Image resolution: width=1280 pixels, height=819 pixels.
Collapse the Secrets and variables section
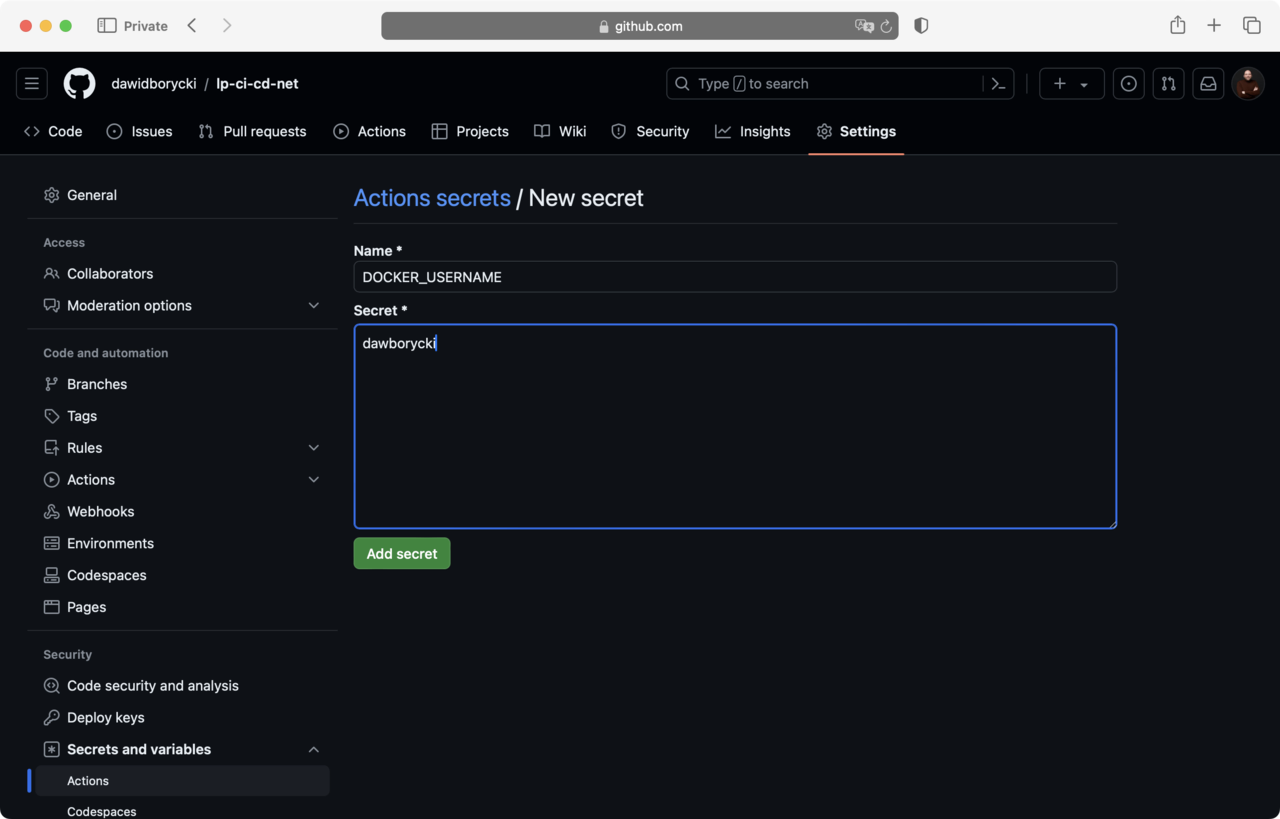[313, 749]
